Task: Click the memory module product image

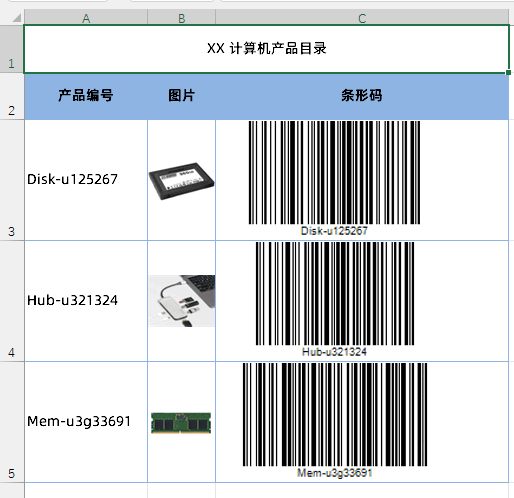Action: tap(181, 423)
